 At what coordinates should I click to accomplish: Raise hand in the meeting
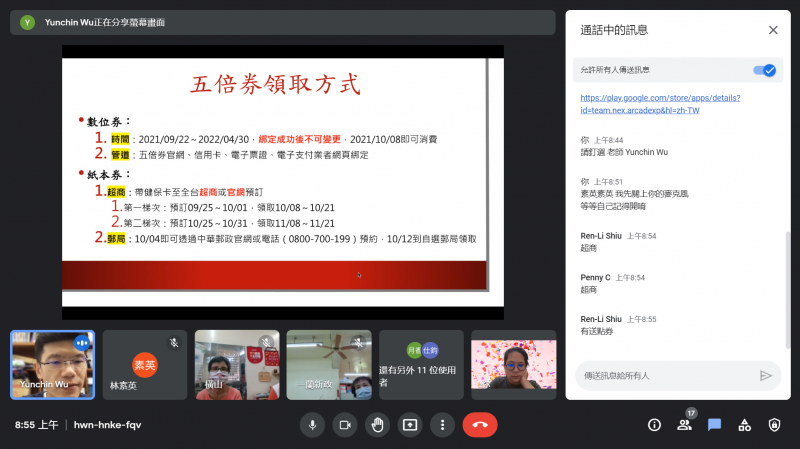pyautogui.click(x=378, y=425)
